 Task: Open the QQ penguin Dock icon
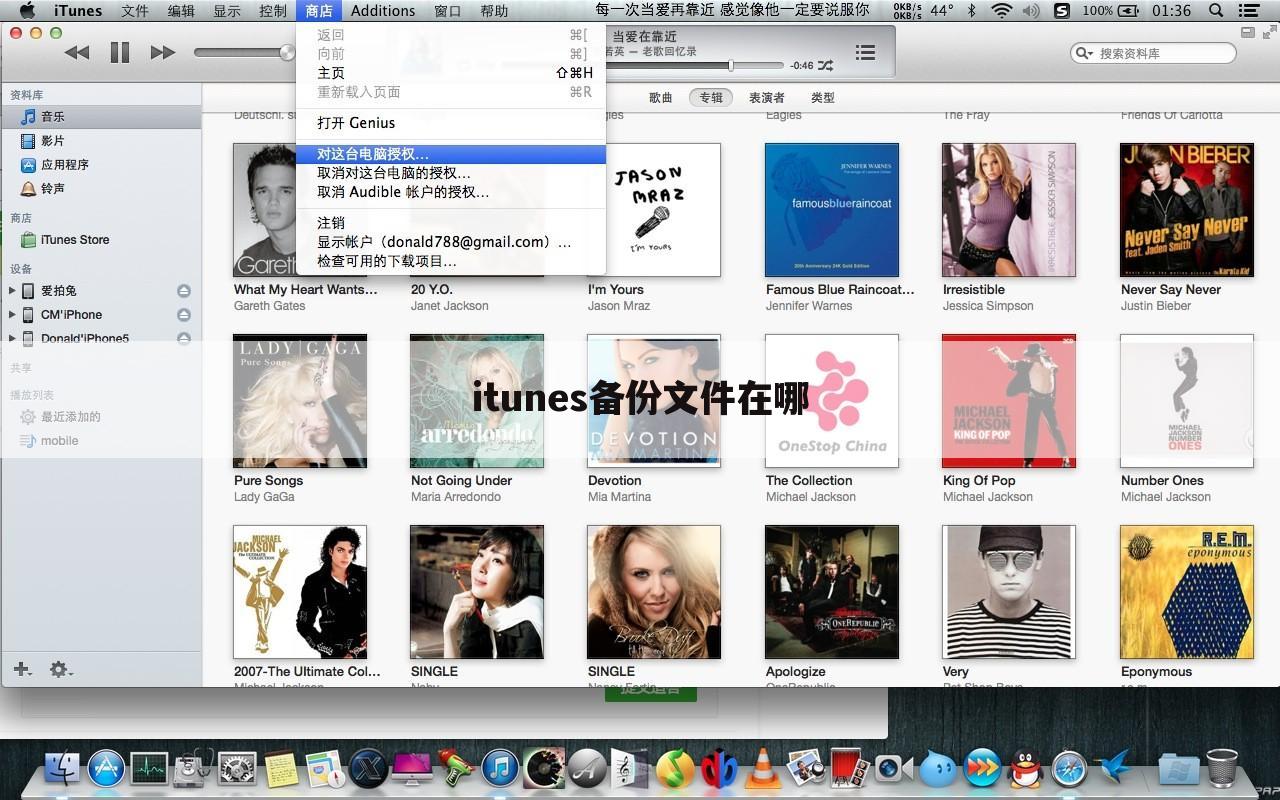tap(1026, 768)
